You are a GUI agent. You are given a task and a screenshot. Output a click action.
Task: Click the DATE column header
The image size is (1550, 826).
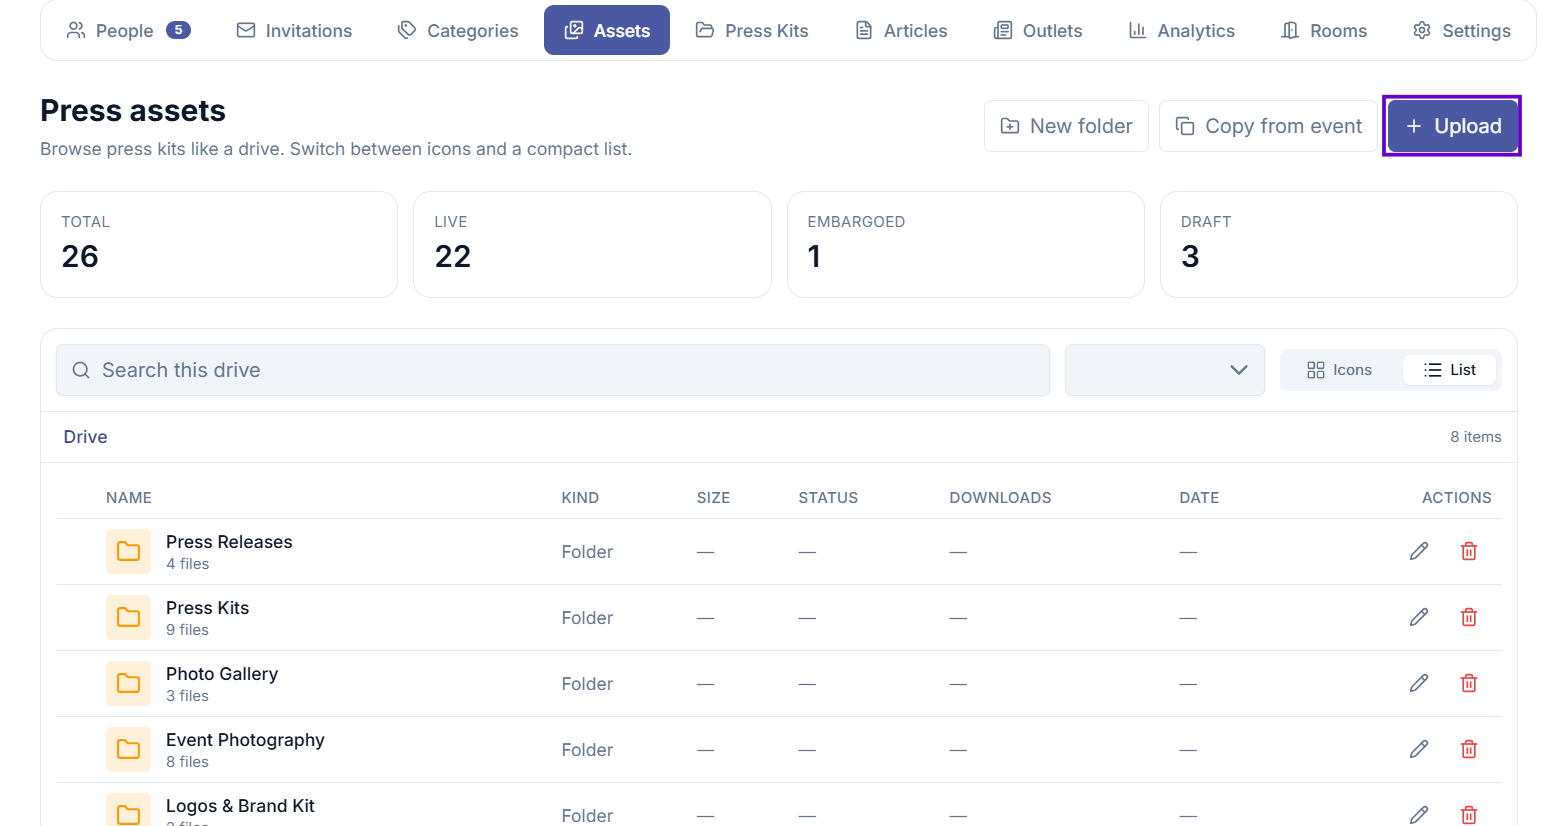pos(1199,498)
